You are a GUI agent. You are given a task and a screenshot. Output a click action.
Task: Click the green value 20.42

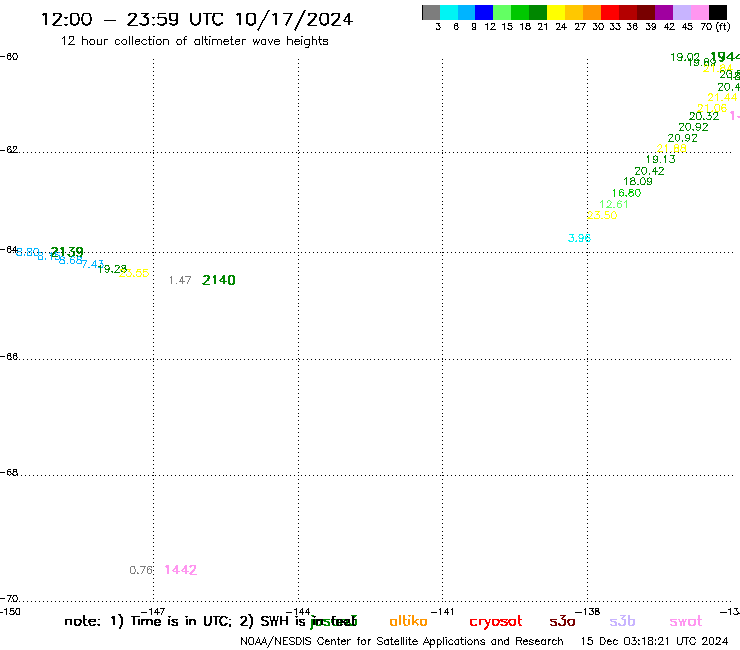pyautogui.click(x=649, y=171)
